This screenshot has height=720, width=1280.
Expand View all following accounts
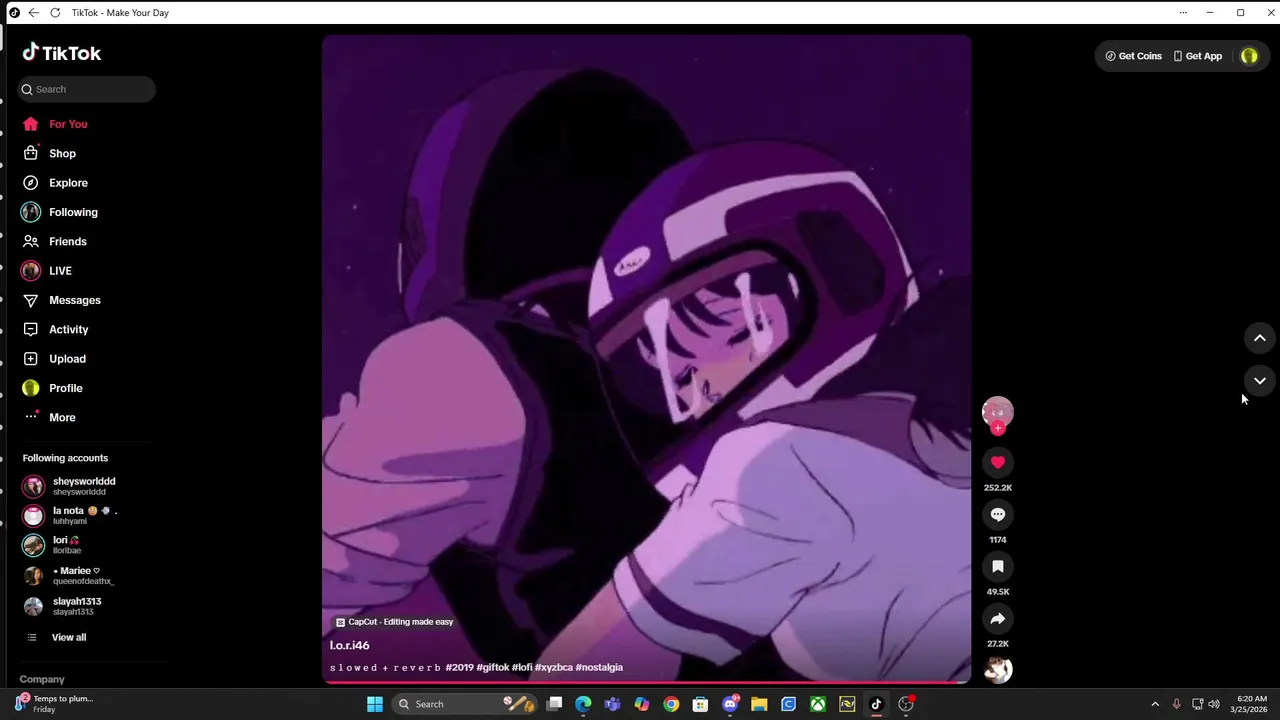(69, 637)
